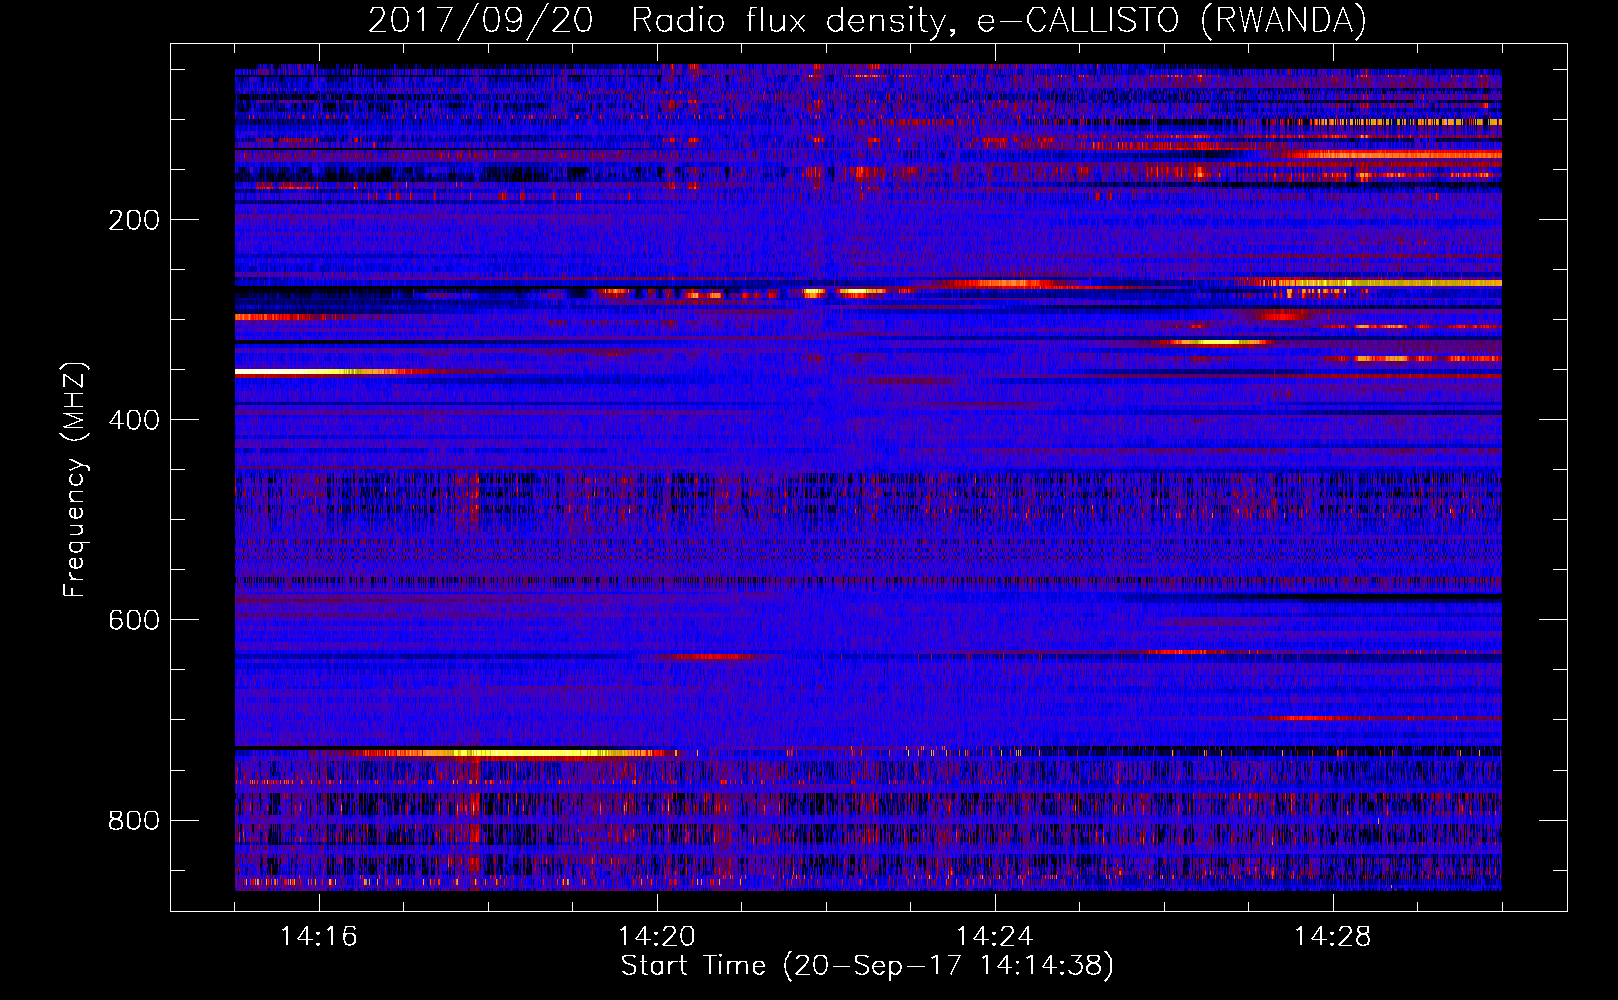The width and height of the screenshot is (1618, 1000).
Task: Click the Frequency (MHZ) axis label
Action: tap(75, 480)
